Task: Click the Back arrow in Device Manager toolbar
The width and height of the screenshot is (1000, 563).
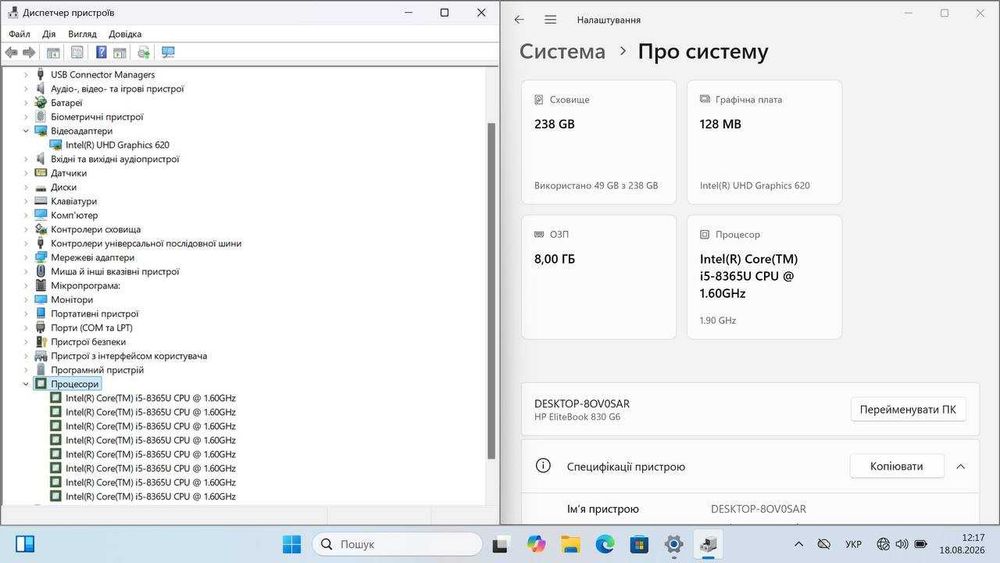Action: click(x=11, y=52)
